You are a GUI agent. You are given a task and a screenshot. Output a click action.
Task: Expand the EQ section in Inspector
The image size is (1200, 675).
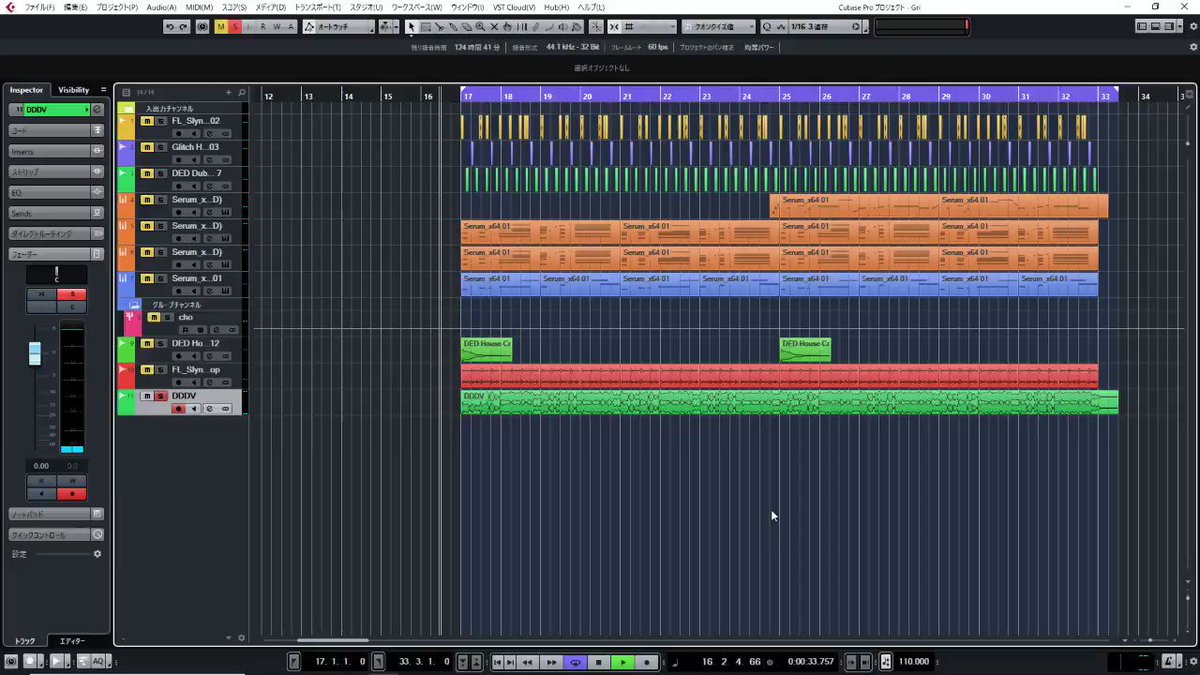tap(56, 192)
